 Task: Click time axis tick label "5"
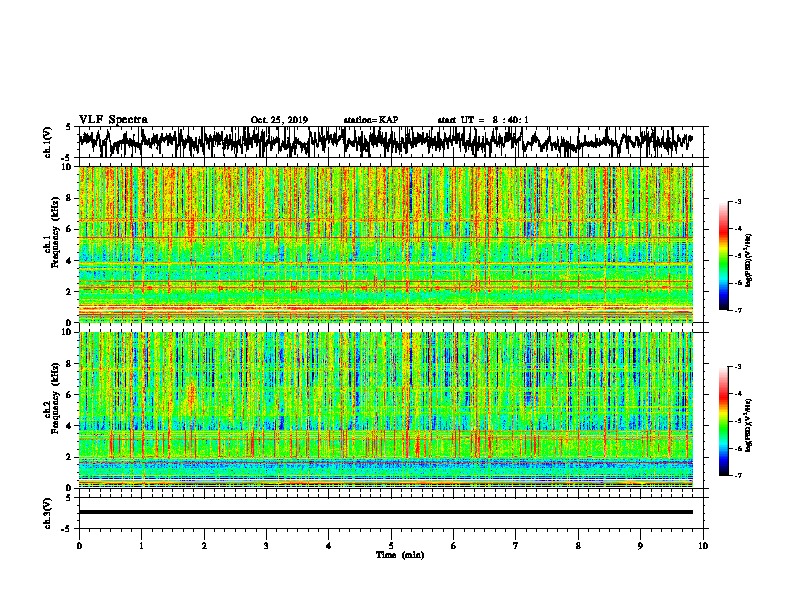coord(391,546)
